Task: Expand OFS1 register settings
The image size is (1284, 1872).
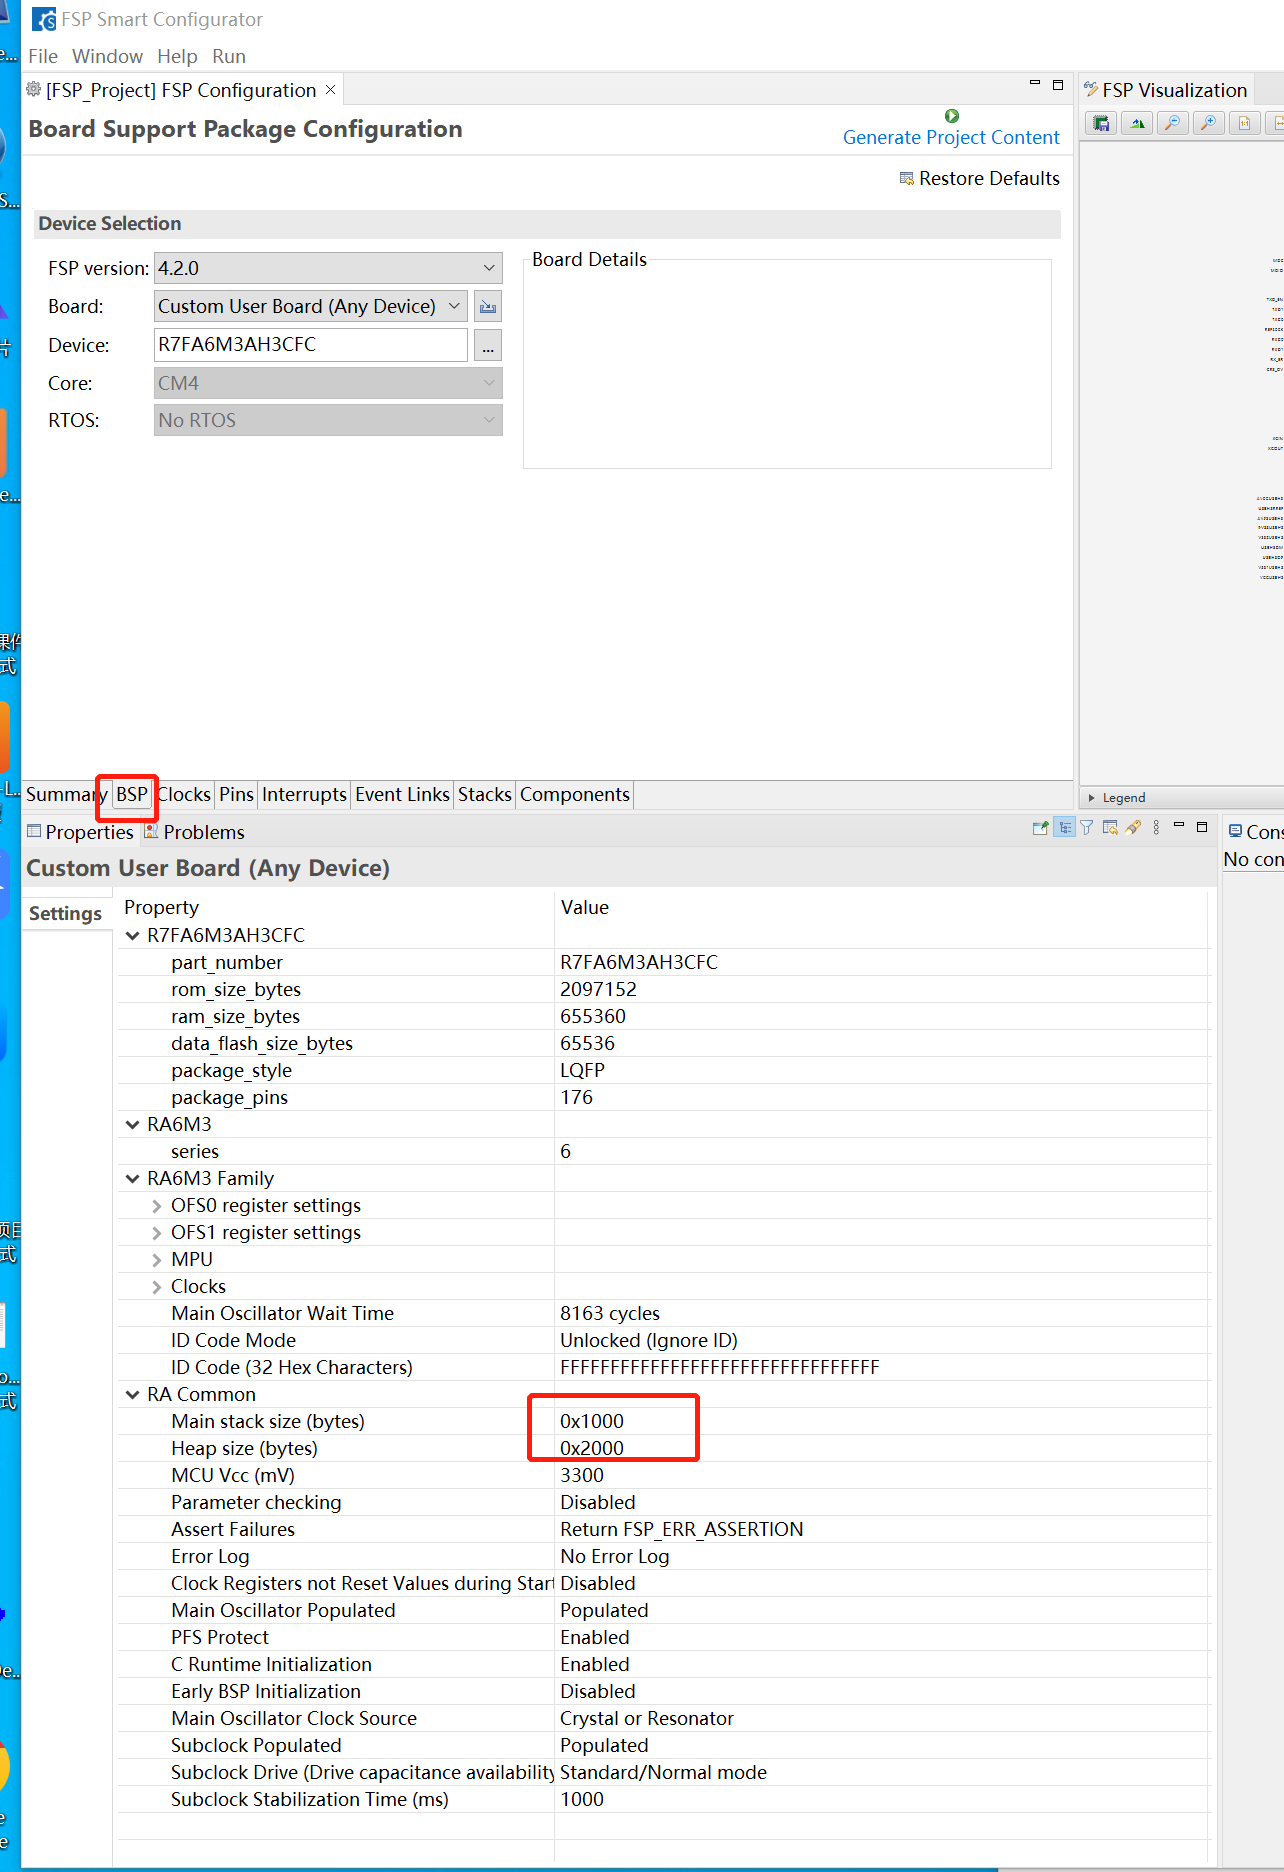Action: (x=157, y=1233)
